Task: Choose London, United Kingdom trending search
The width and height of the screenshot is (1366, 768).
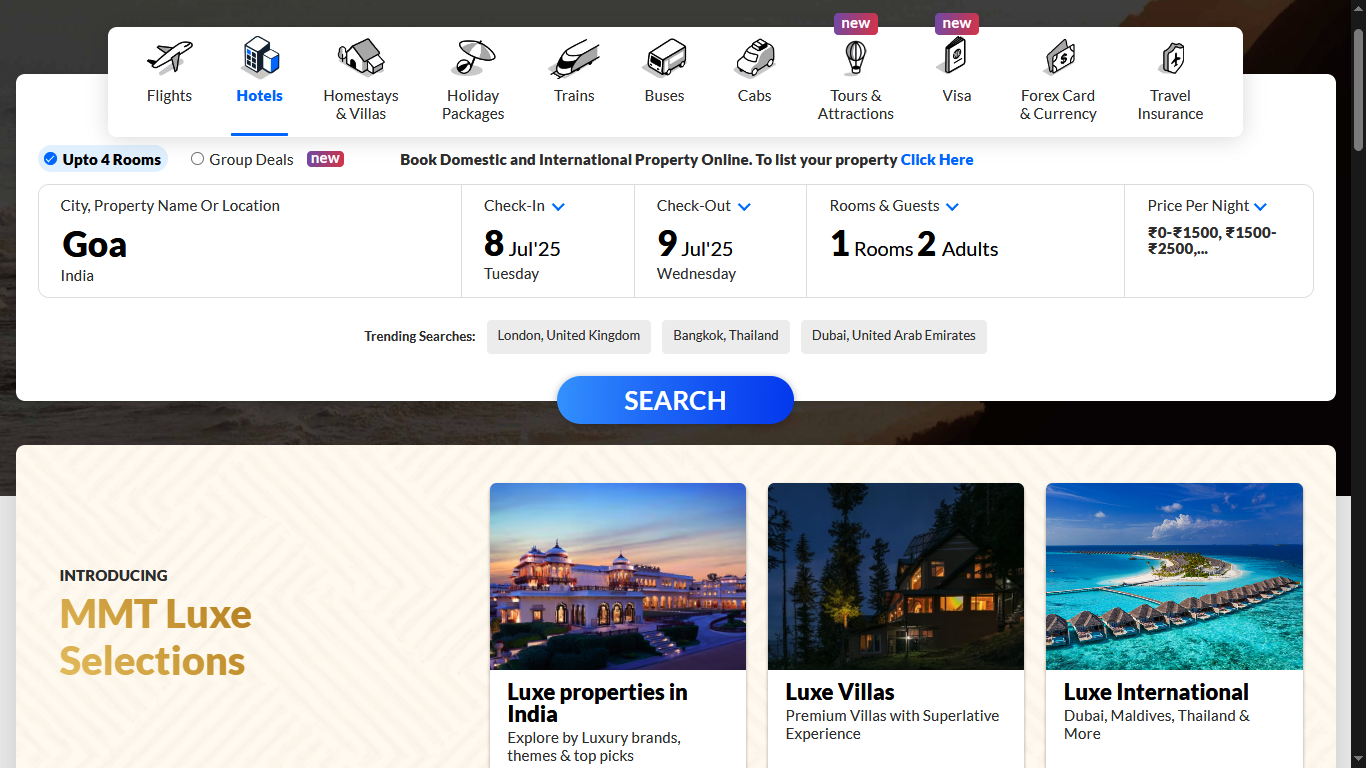Action: tap(569, 337)
